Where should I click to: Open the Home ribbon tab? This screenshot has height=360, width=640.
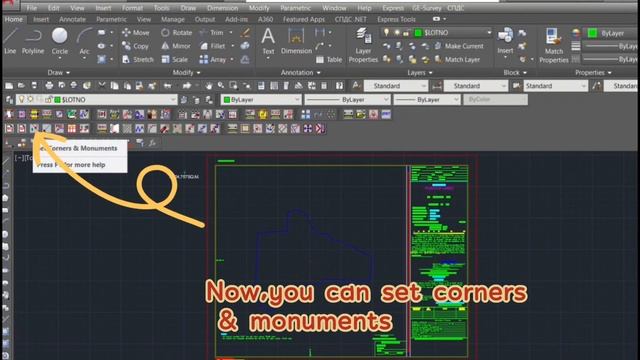[14, 19]
